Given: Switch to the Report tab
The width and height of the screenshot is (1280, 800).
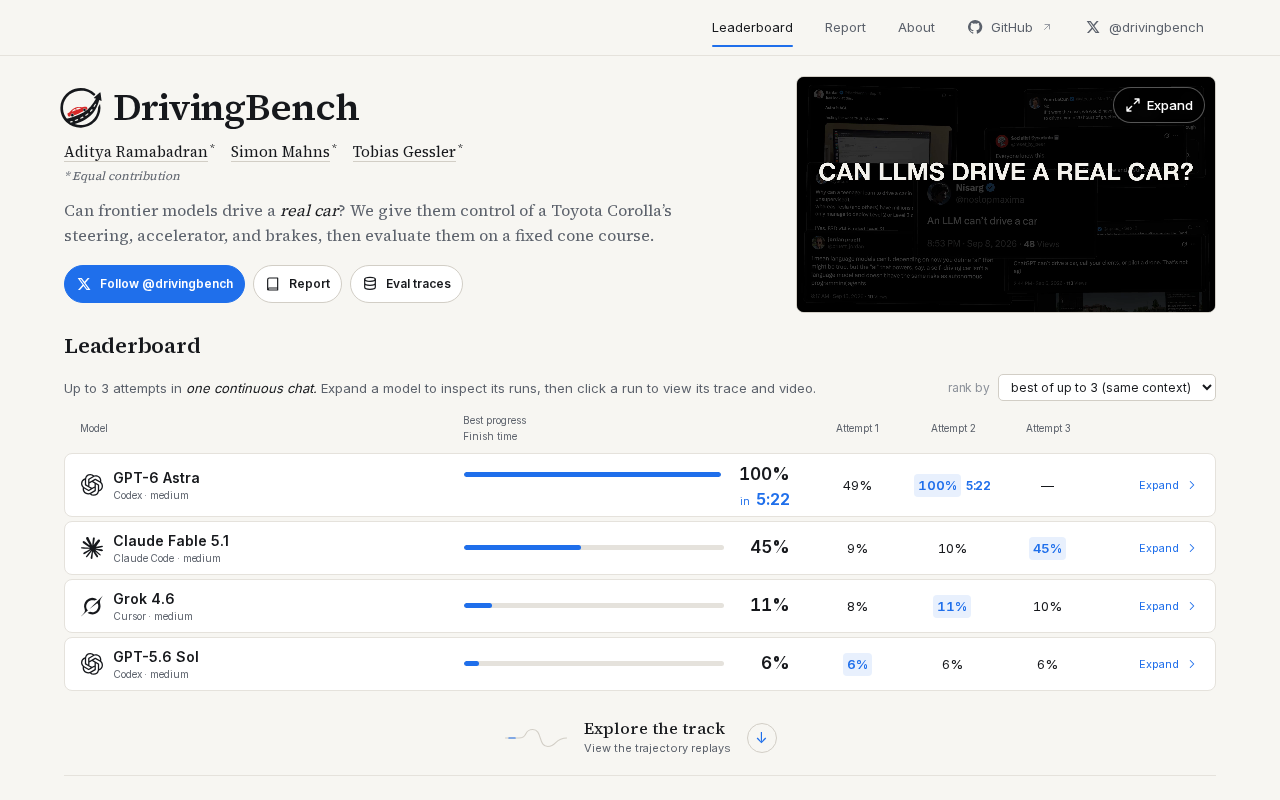Looking at the screenshot, I should (x=845, y=27).
